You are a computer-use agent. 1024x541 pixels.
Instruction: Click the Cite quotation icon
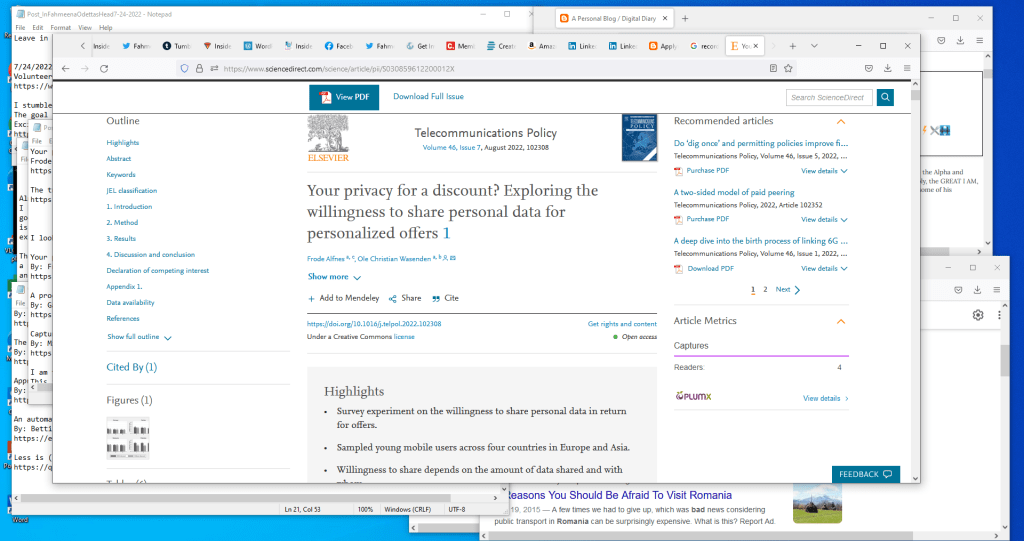436,298
